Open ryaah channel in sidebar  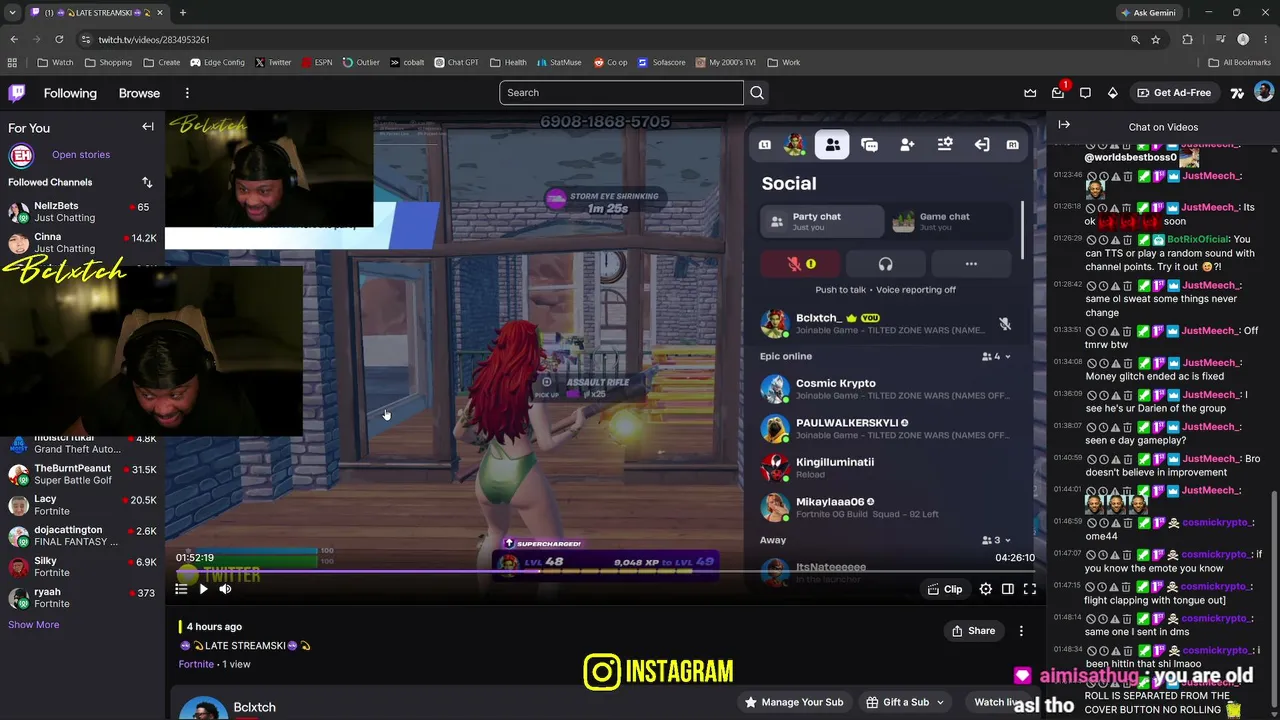pos(82,598)
